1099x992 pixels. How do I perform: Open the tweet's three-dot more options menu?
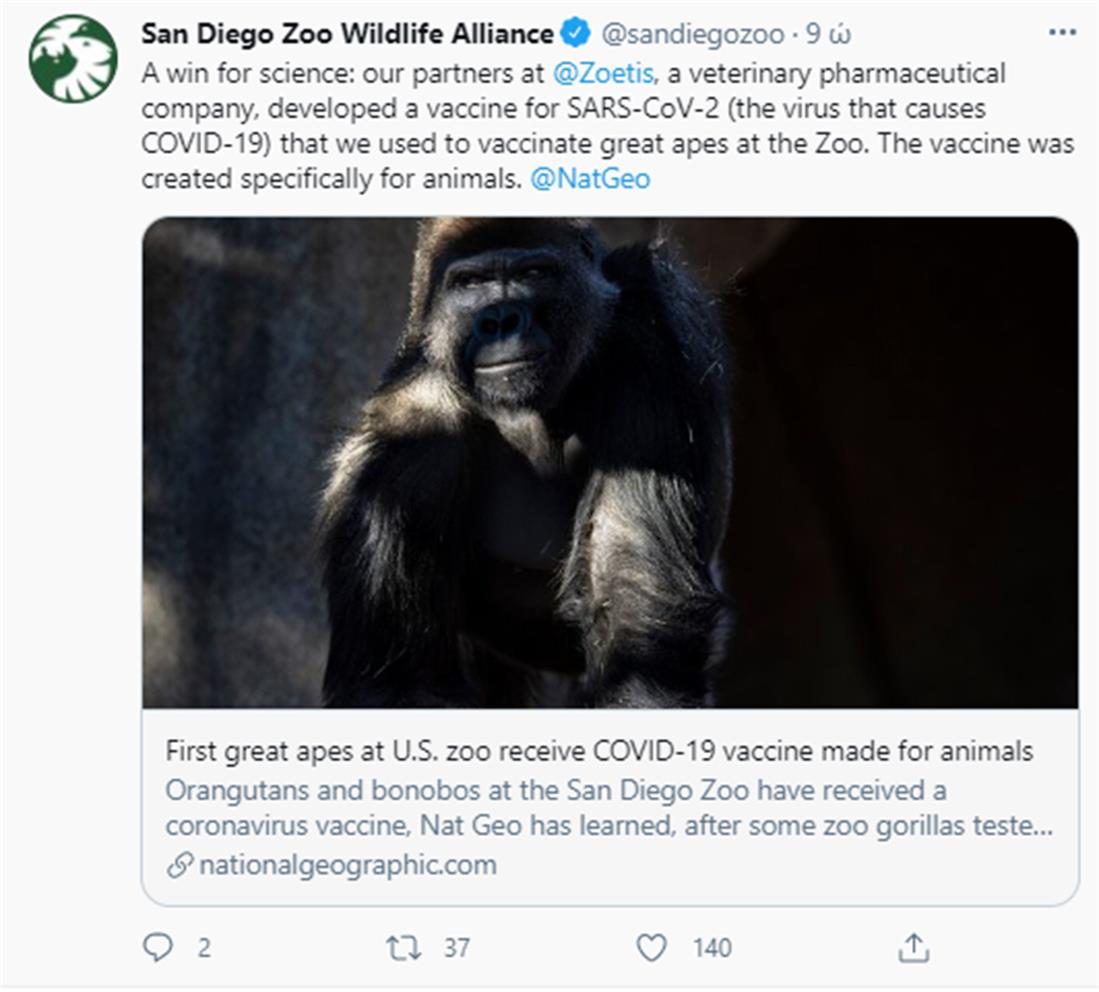click(x=1061, y=33)
